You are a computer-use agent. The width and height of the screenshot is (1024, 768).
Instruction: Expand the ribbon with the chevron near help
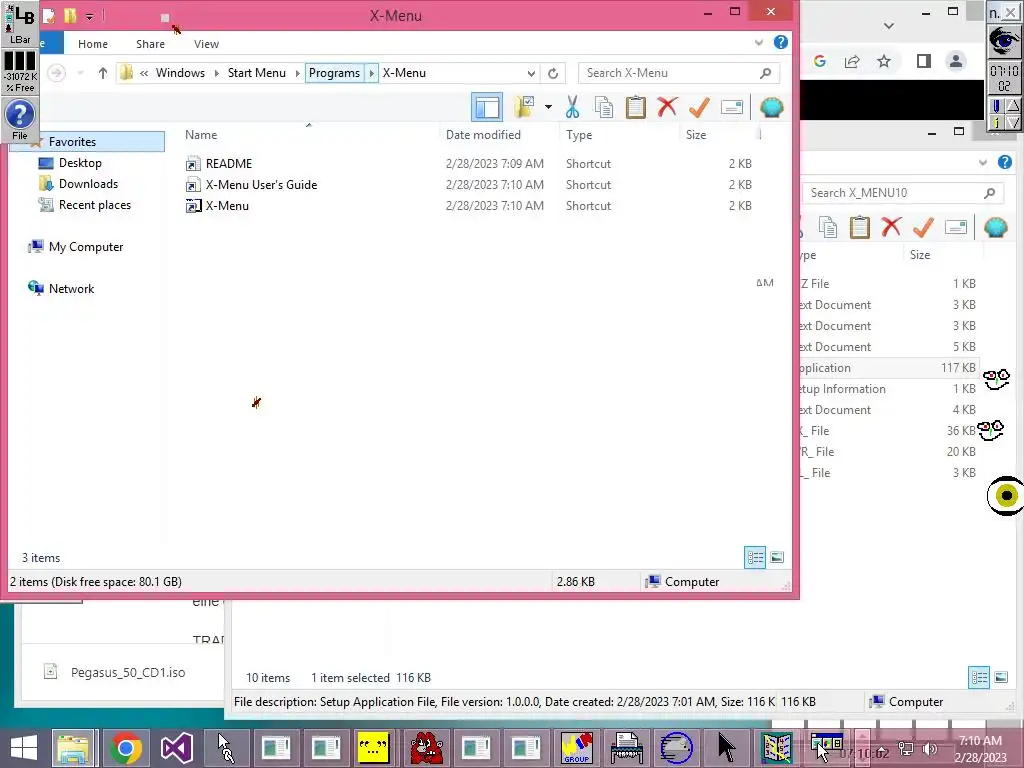pyautogui.click(x=759, y=42)
